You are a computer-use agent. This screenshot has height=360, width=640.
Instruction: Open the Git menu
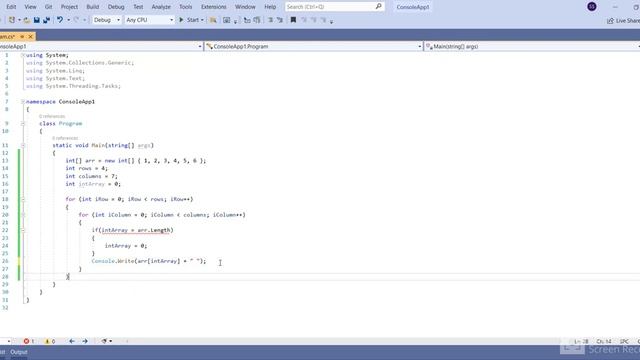(49, 7)
